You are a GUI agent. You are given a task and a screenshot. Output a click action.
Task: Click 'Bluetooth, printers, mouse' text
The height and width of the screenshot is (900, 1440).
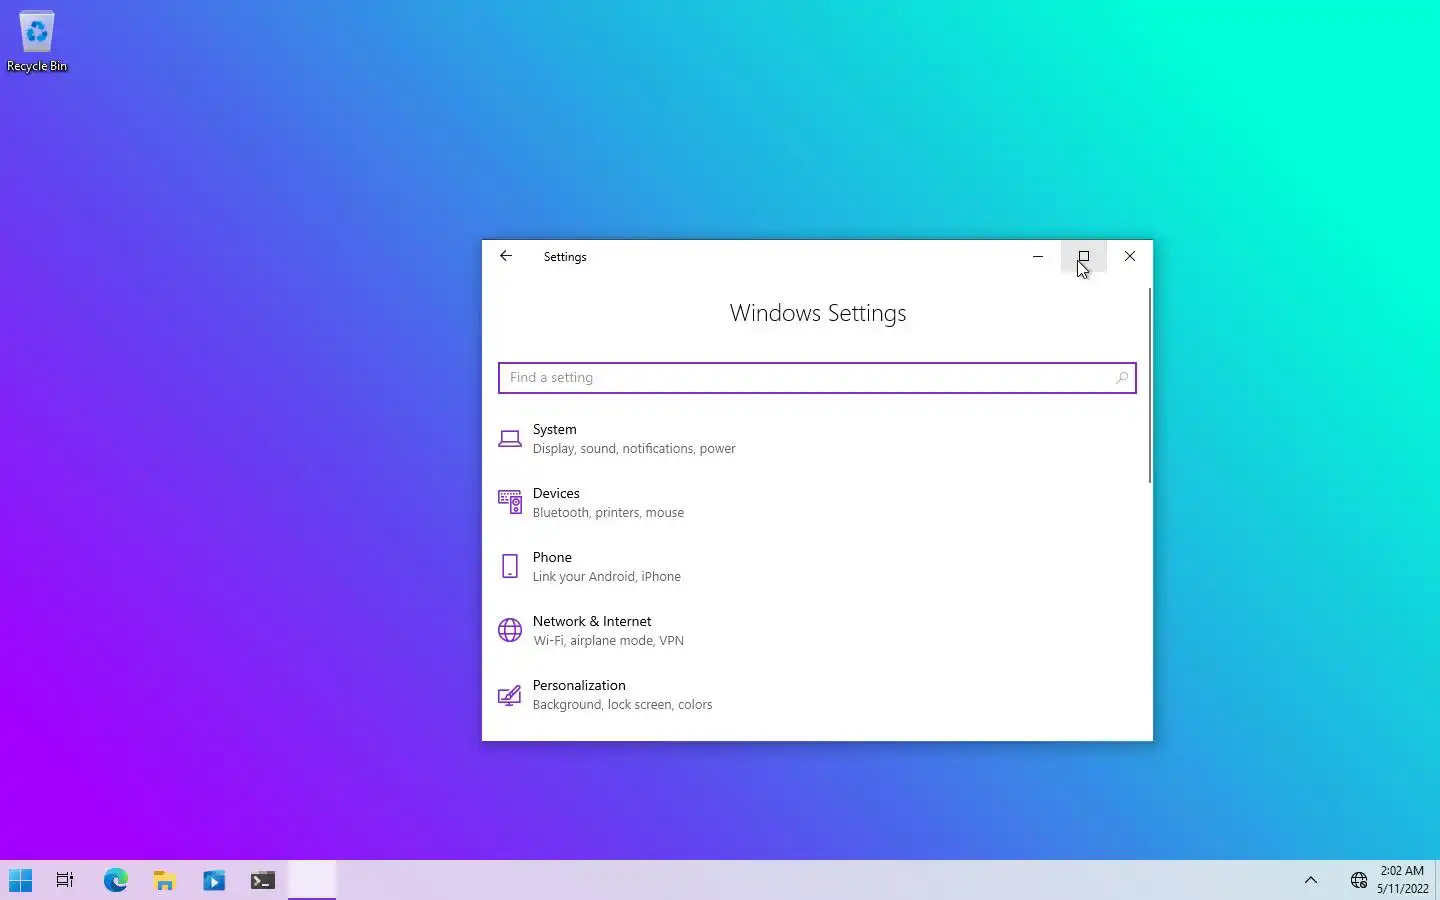(x=608, y=513)
